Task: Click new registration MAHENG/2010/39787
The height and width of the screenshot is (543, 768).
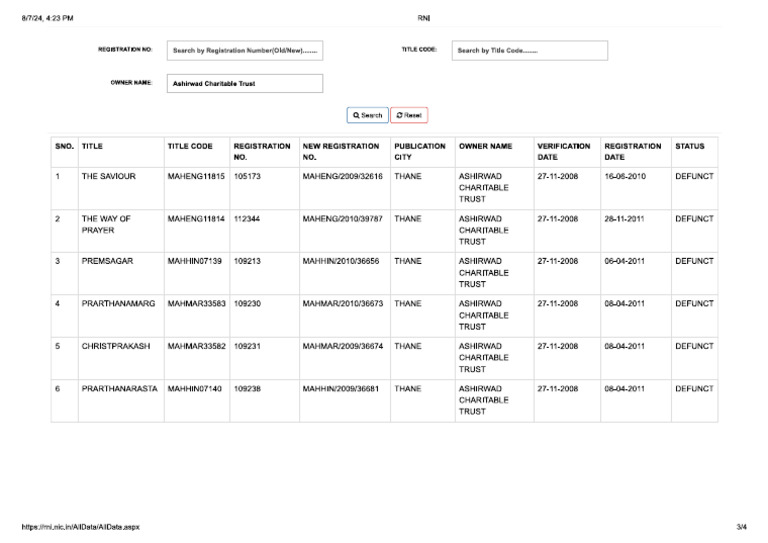Action: coord(342,219)
